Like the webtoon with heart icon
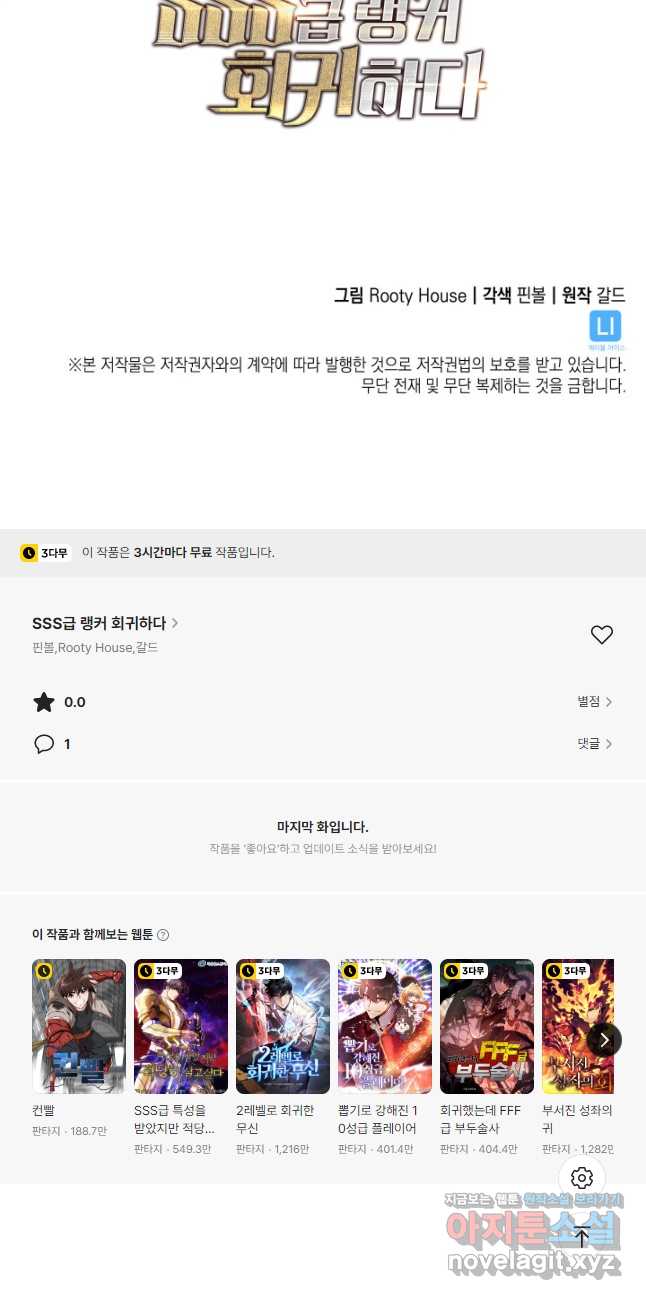 (601, 635)
